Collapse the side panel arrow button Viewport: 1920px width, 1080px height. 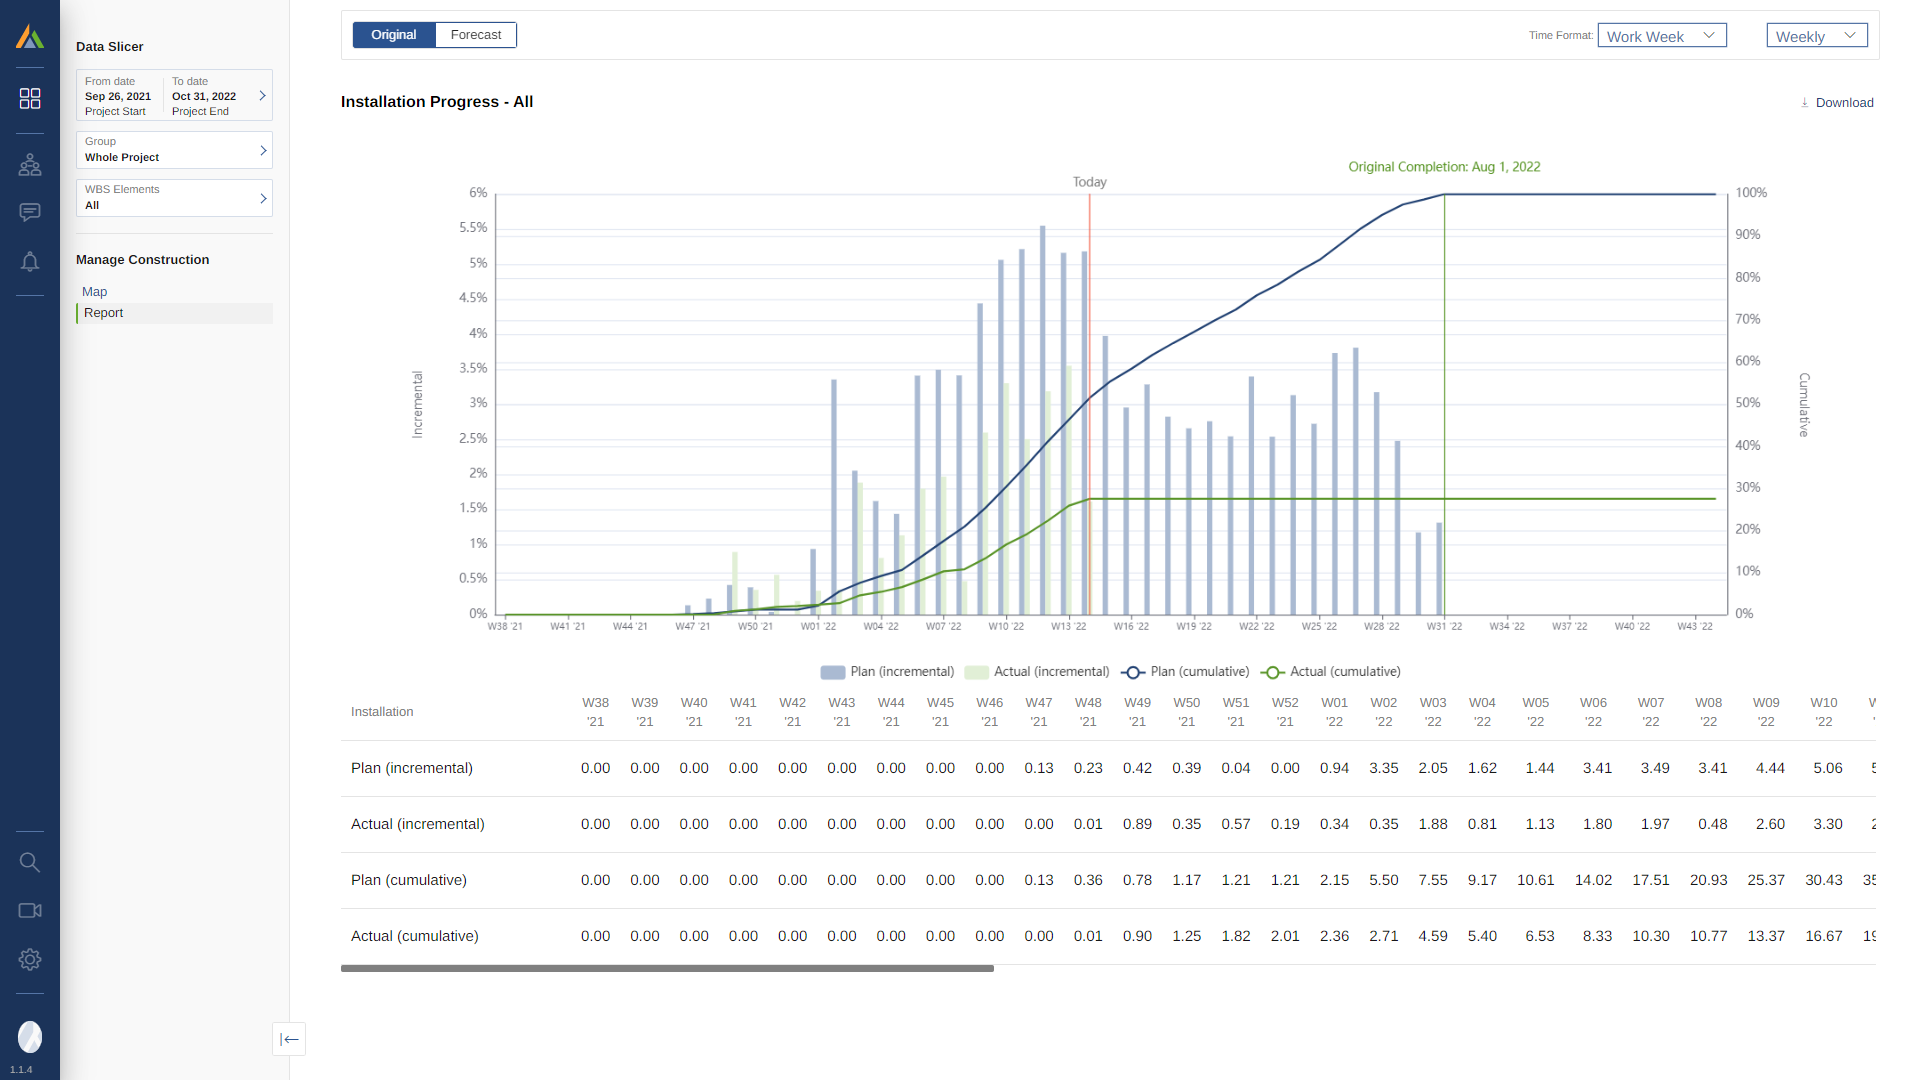tap(289, 1039)
